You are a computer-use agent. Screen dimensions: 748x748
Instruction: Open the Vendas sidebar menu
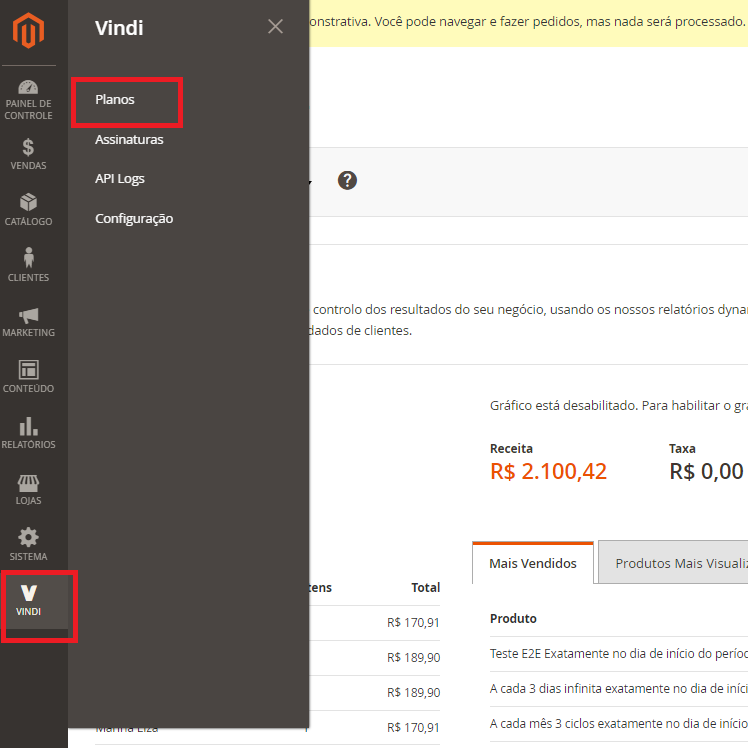coord(28,154)
